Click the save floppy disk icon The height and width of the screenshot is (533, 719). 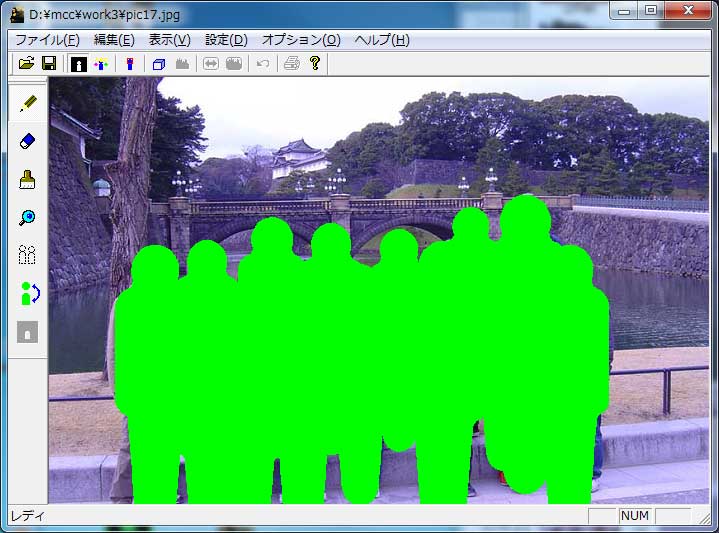point(49,63)
